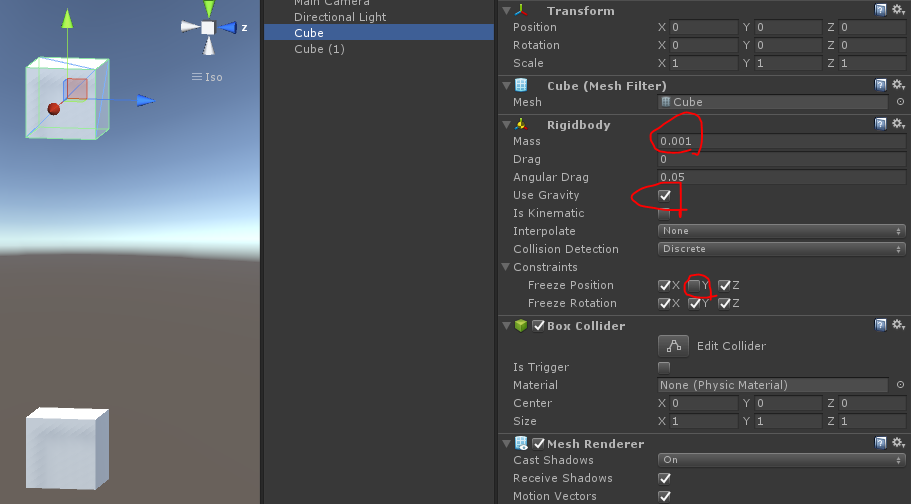Open Mesh Renderer help reference icon
Viewport: 911px width, 504px height.
pyautogui.click(x=881, y=443)
